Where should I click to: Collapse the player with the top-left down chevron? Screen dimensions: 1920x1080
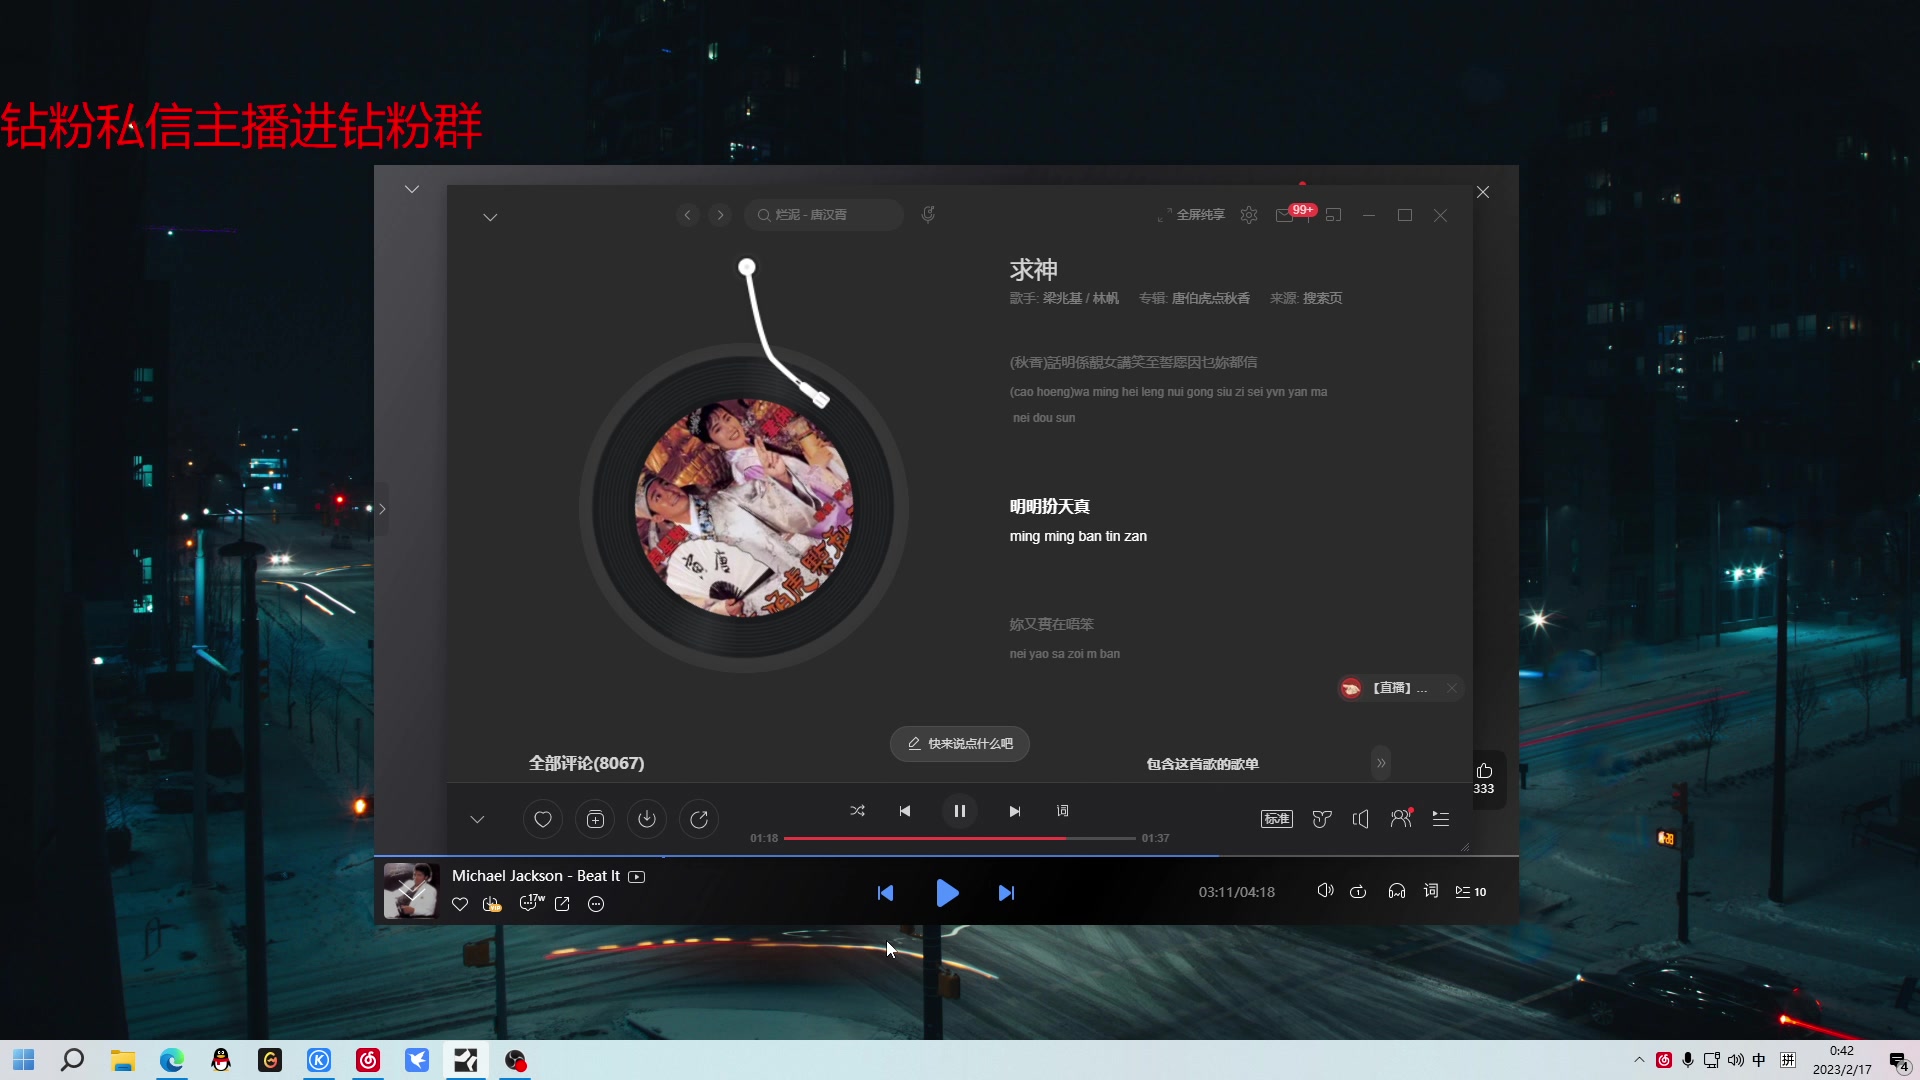click(412, 188)
